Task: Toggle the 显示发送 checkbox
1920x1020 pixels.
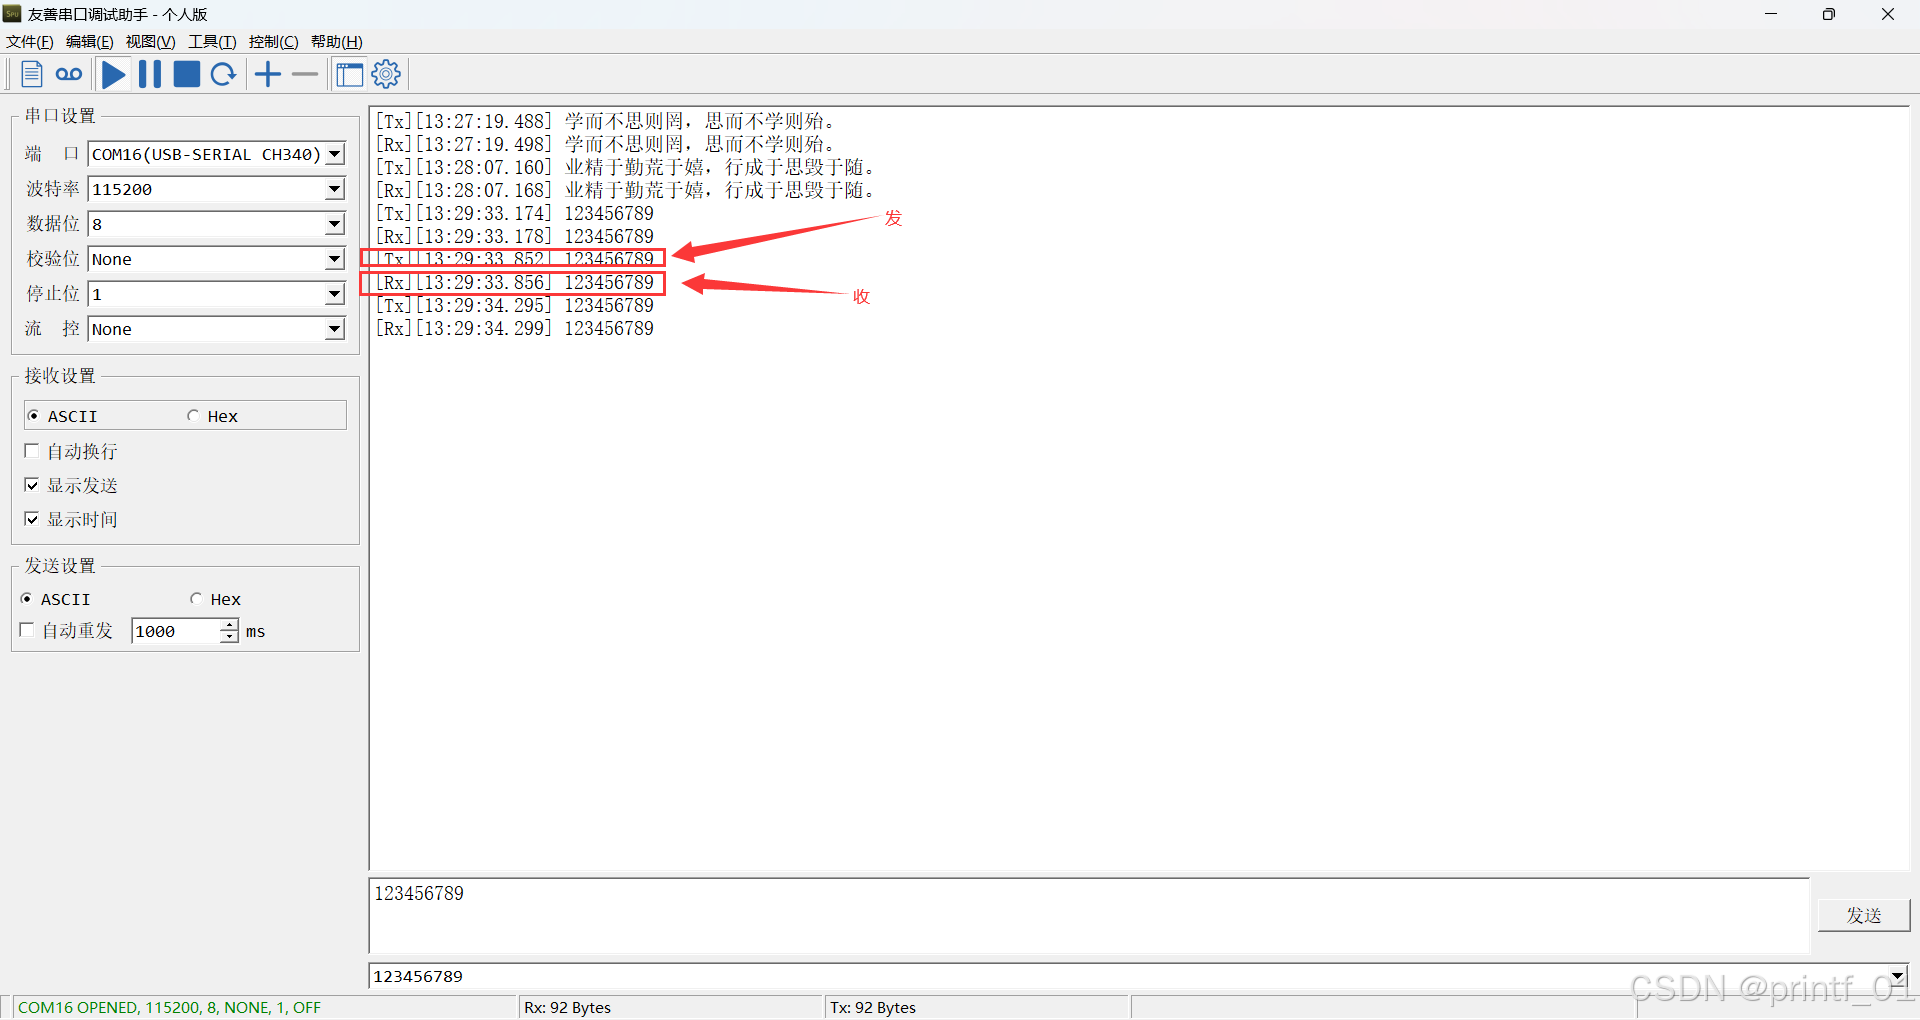Action: [x=32, y=485]
